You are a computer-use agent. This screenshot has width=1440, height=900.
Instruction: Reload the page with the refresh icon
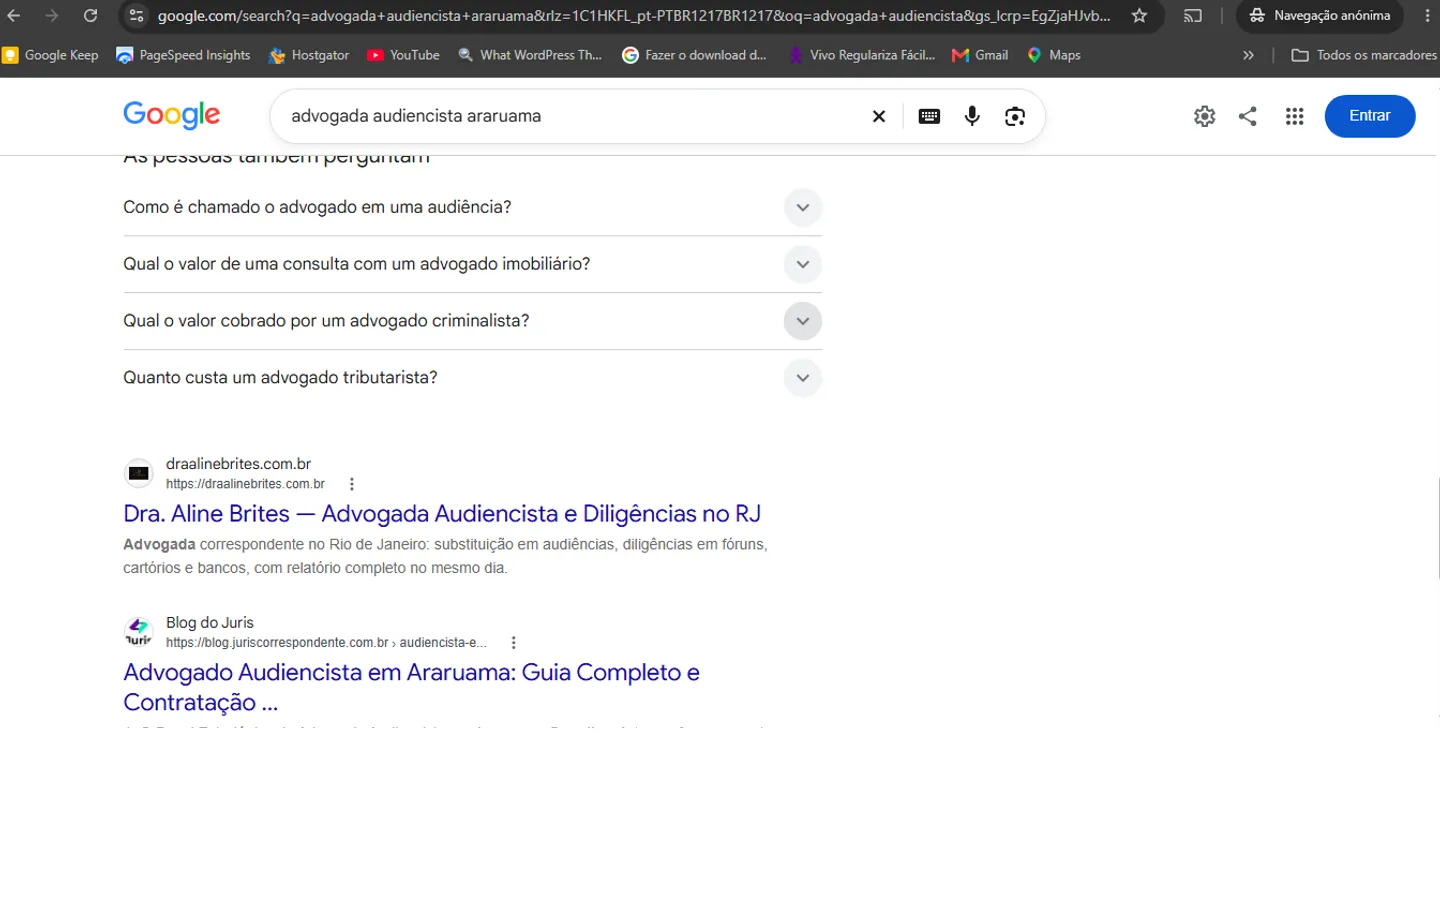click(x=90, y=16)
